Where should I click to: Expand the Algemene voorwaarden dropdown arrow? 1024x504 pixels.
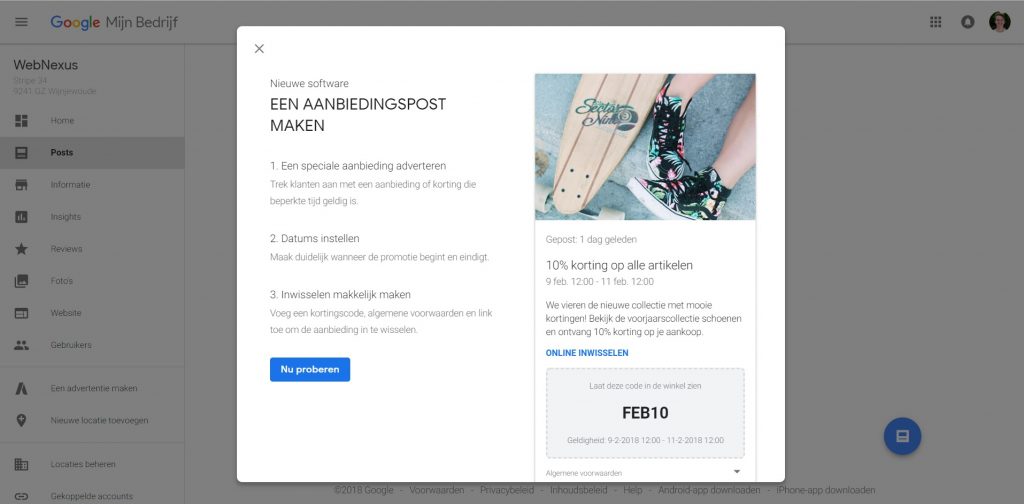click(x=737, y=471)
